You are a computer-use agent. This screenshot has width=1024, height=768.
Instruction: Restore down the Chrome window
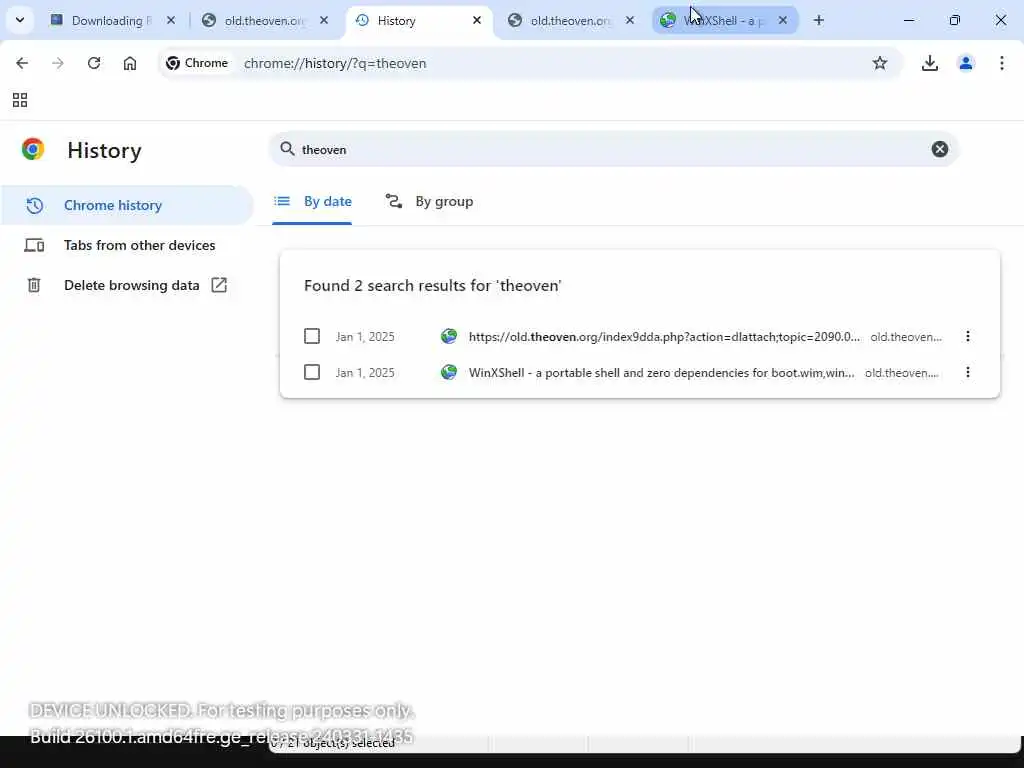[x=954, y=20]
